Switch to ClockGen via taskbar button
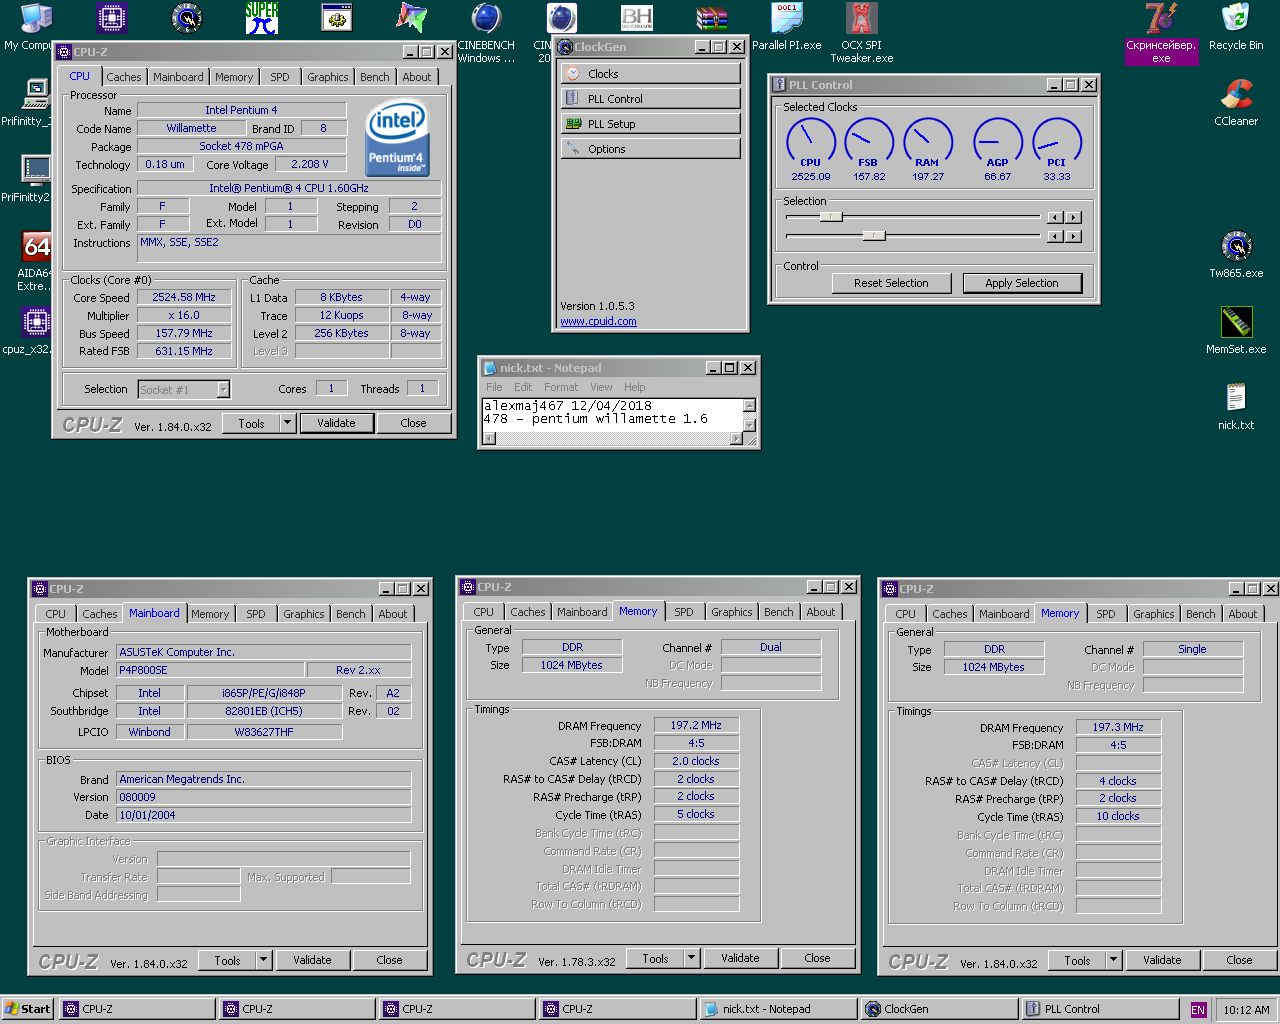Viewport: 1280px width, 1024px height. tap(937, 1009)
